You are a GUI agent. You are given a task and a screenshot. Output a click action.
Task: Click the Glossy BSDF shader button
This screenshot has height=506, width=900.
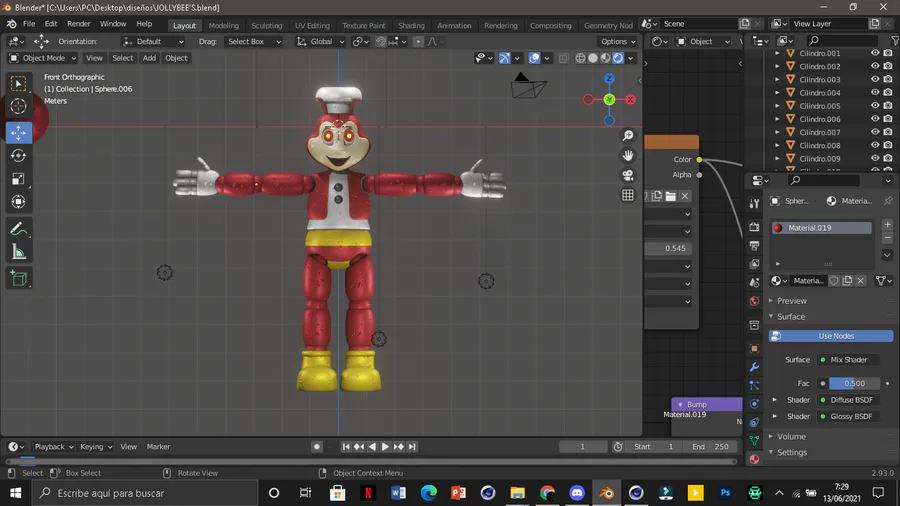point(848,417)
